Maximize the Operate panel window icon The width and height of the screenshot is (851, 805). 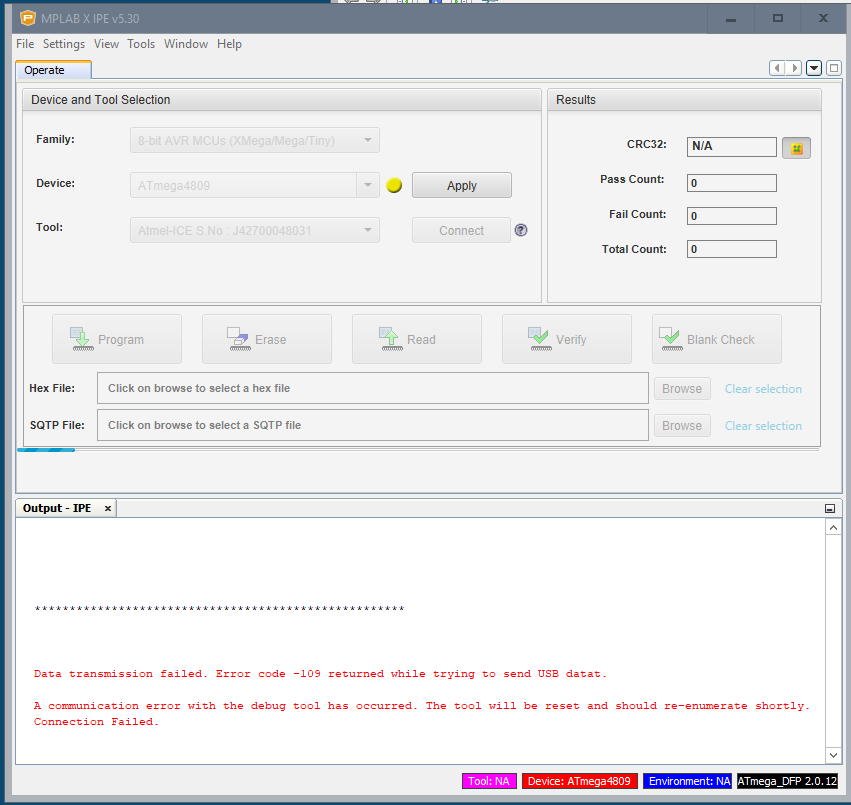pos(834,68)
